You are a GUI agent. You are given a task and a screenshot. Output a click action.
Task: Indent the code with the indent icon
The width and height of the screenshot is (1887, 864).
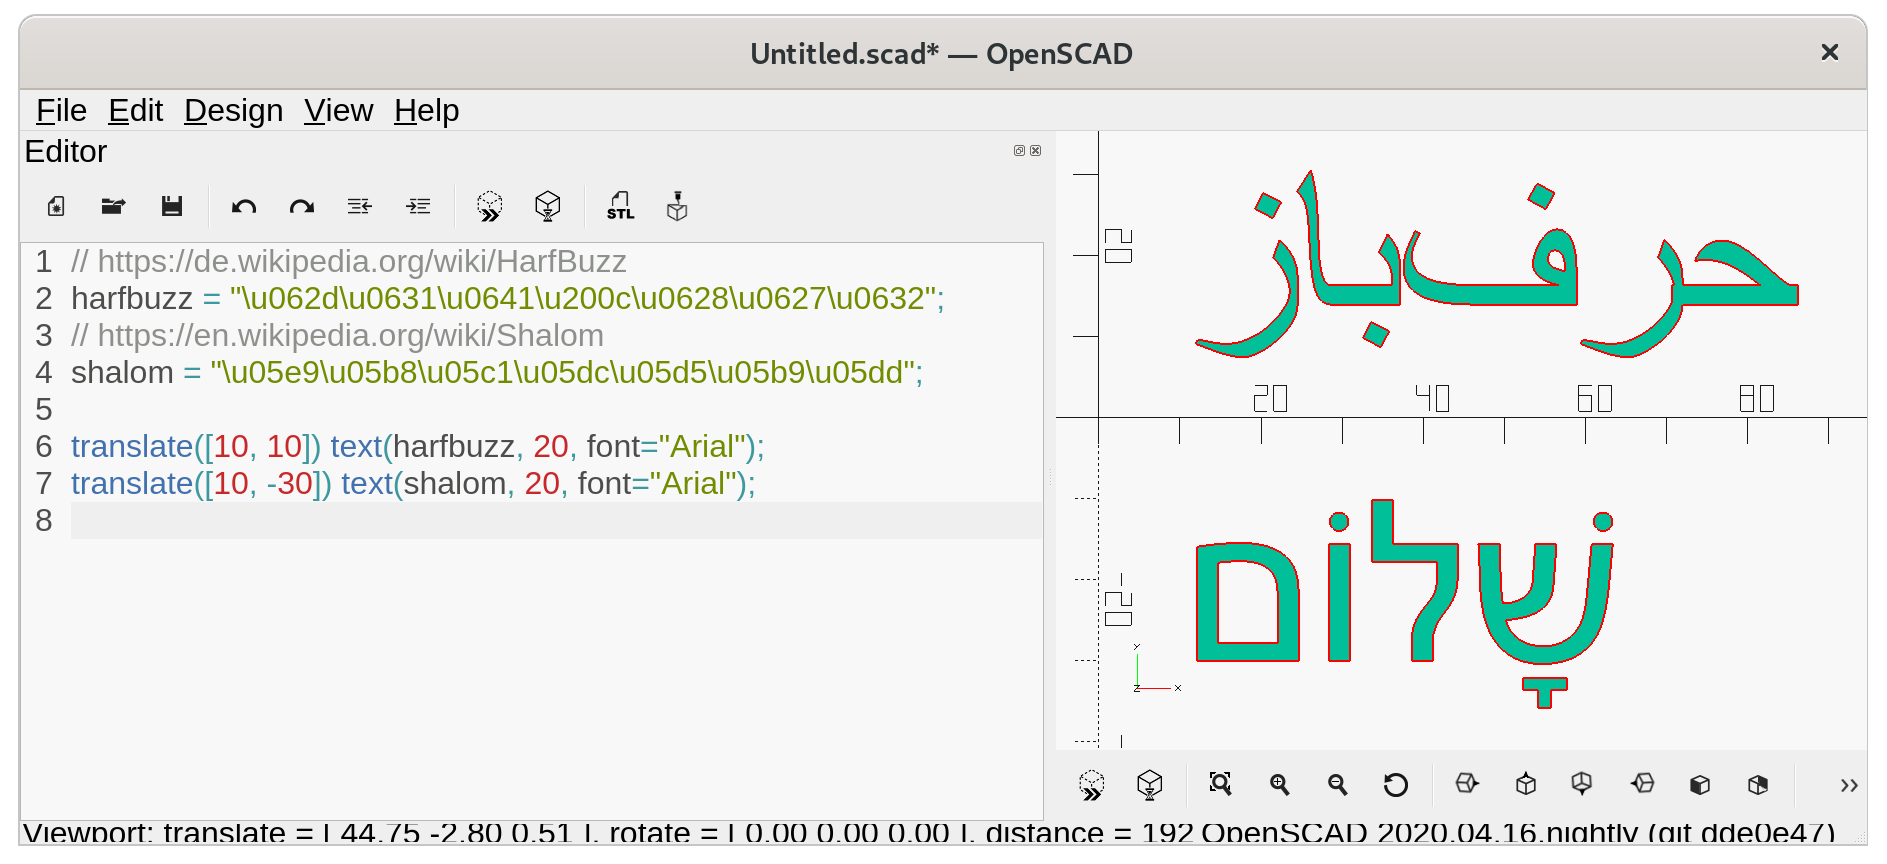(418, 207)
